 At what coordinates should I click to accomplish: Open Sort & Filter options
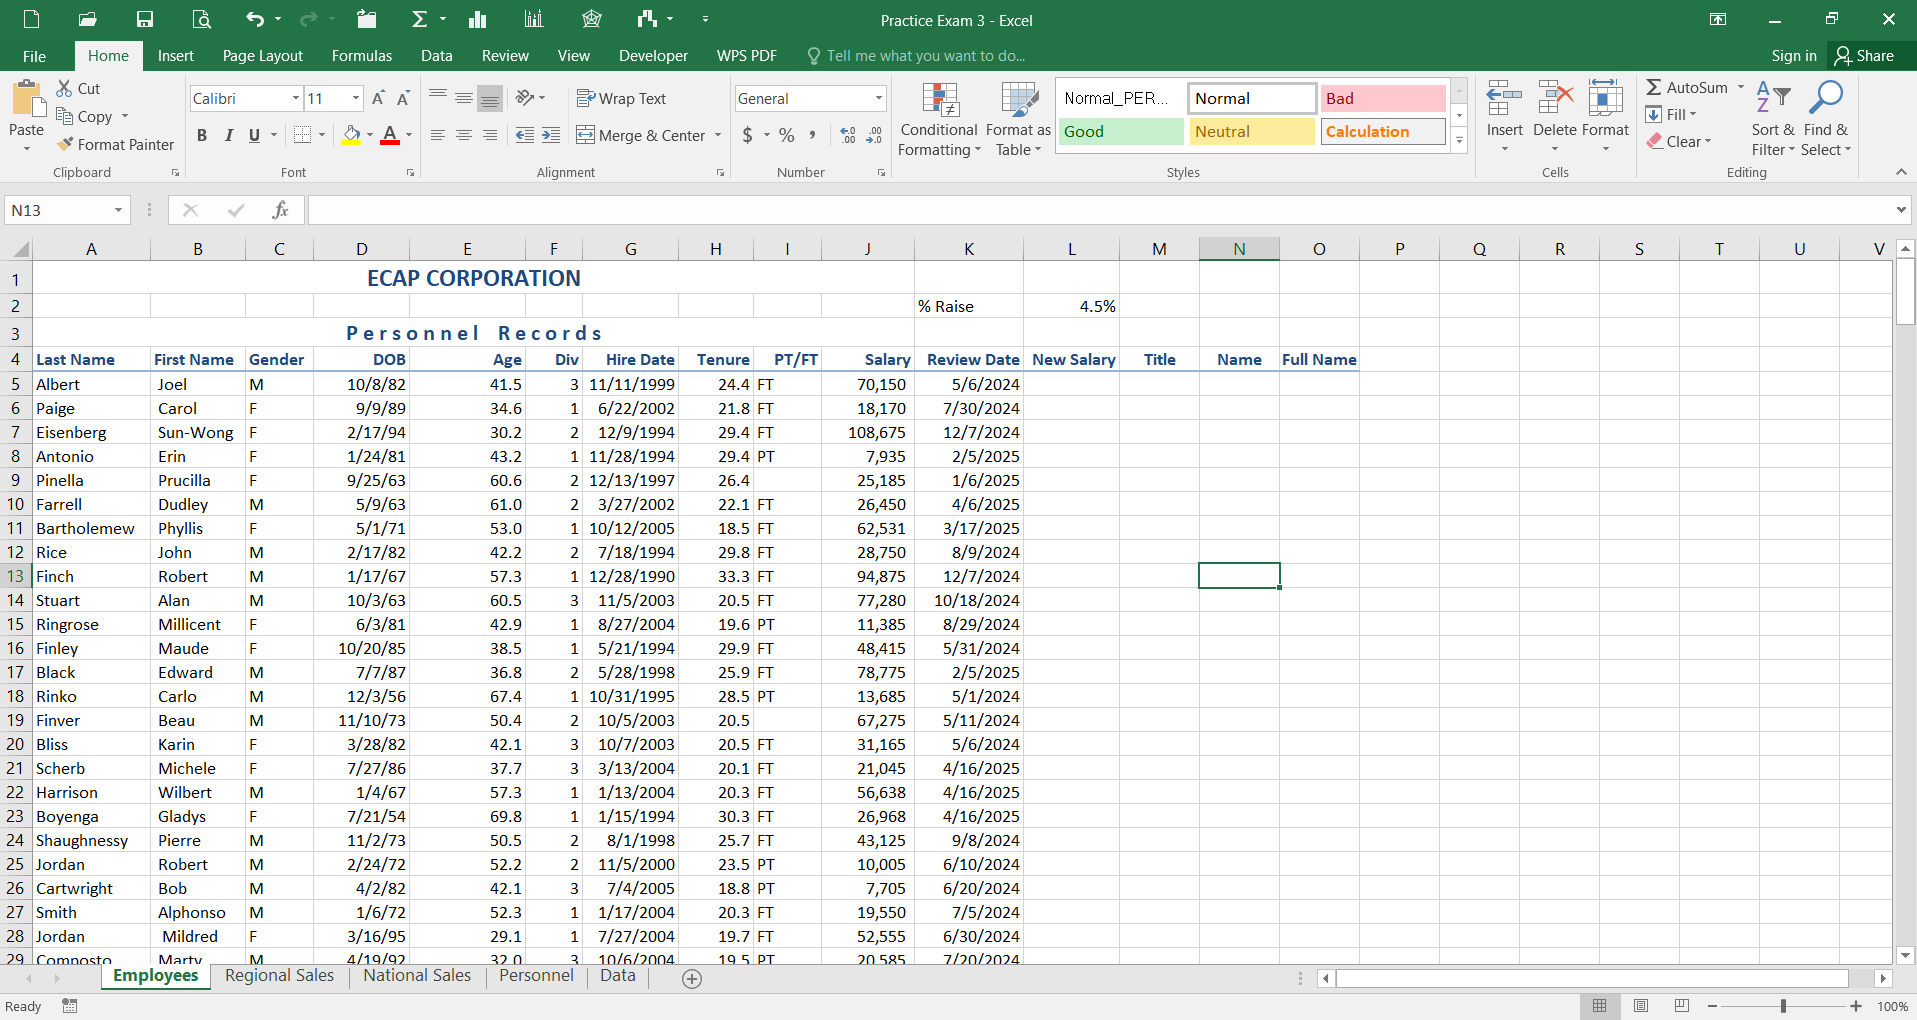pyautogui.click(x=1772, y=118)
